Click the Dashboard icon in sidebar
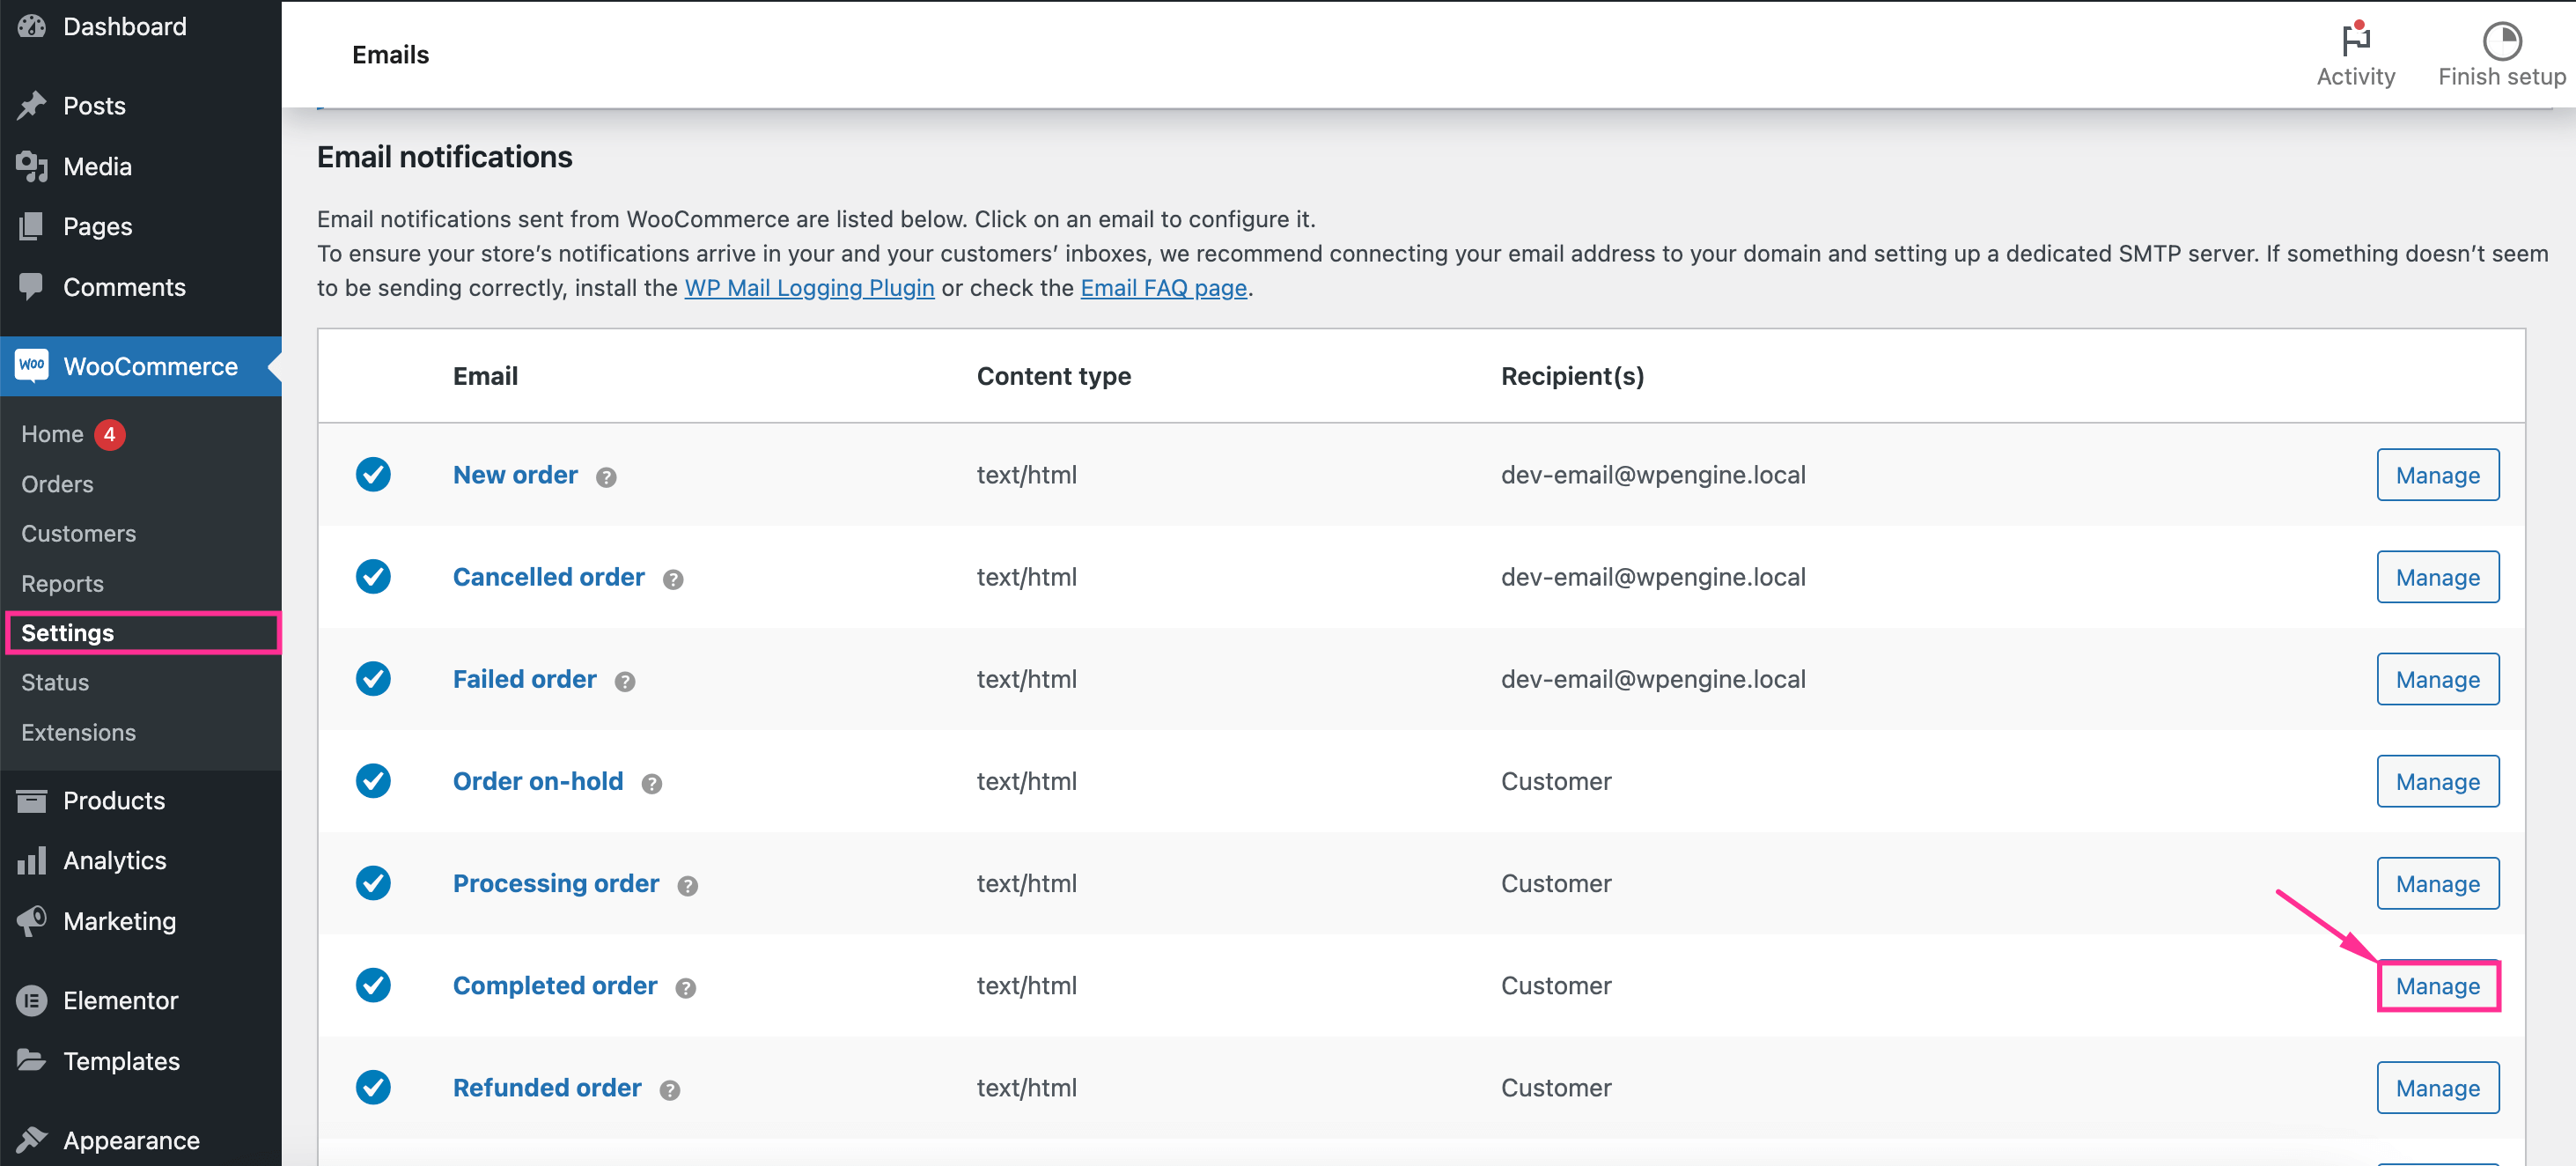The image size is (2576, 1166). pyautogui.click(x=33, y=23)
